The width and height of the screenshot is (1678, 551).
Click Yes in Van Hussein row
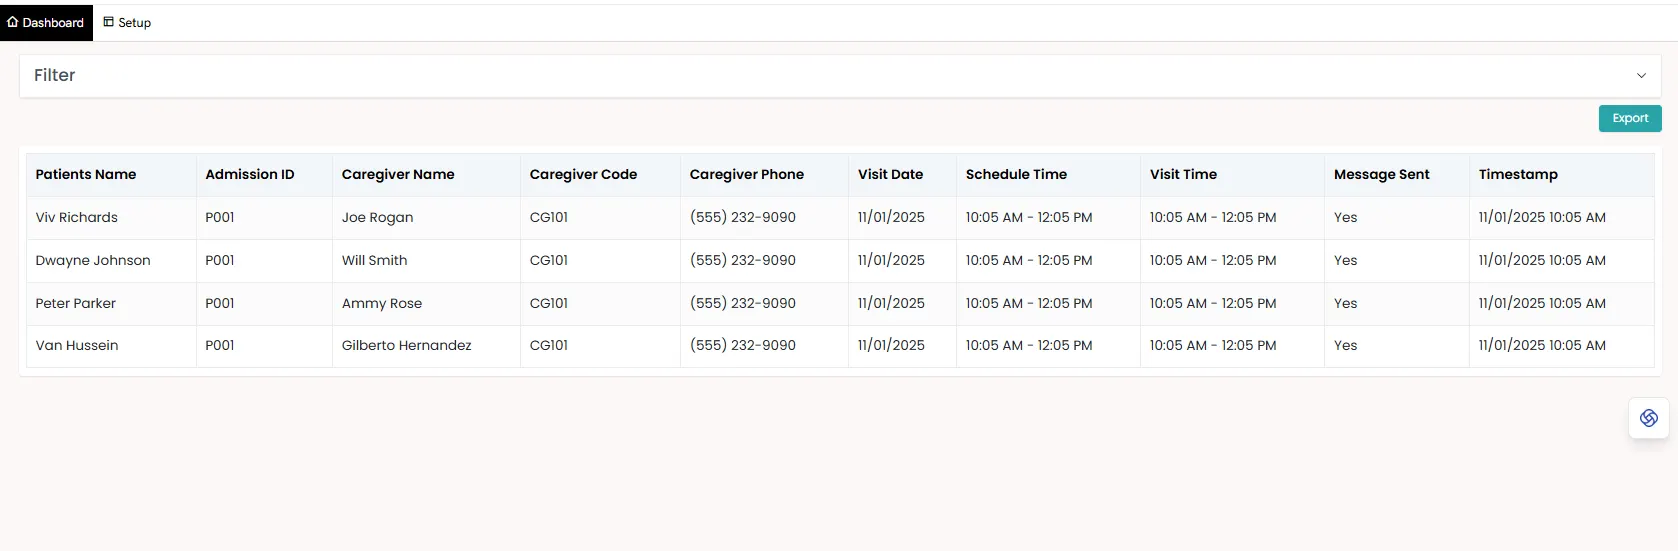(1345, 345)
